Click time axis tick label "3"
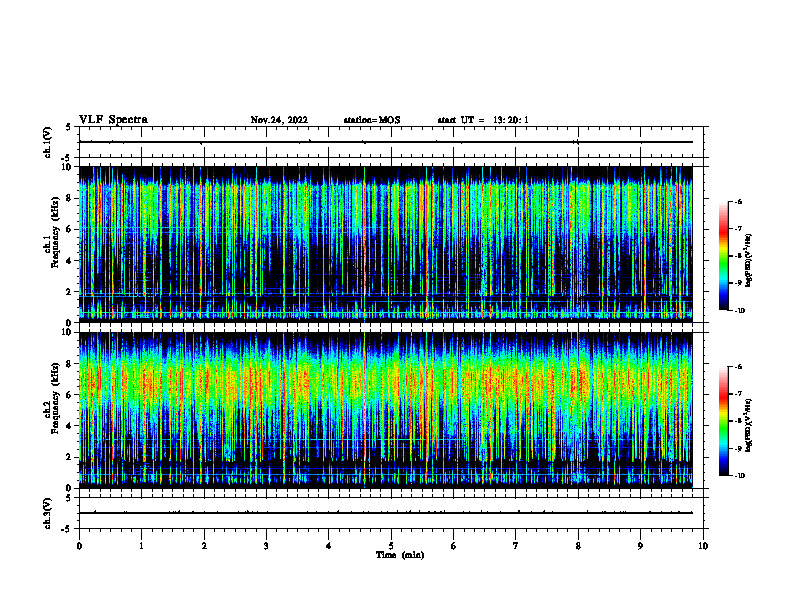Image resolution: width=792 pixels, height=612 pixels. click(x=266, y=546)
